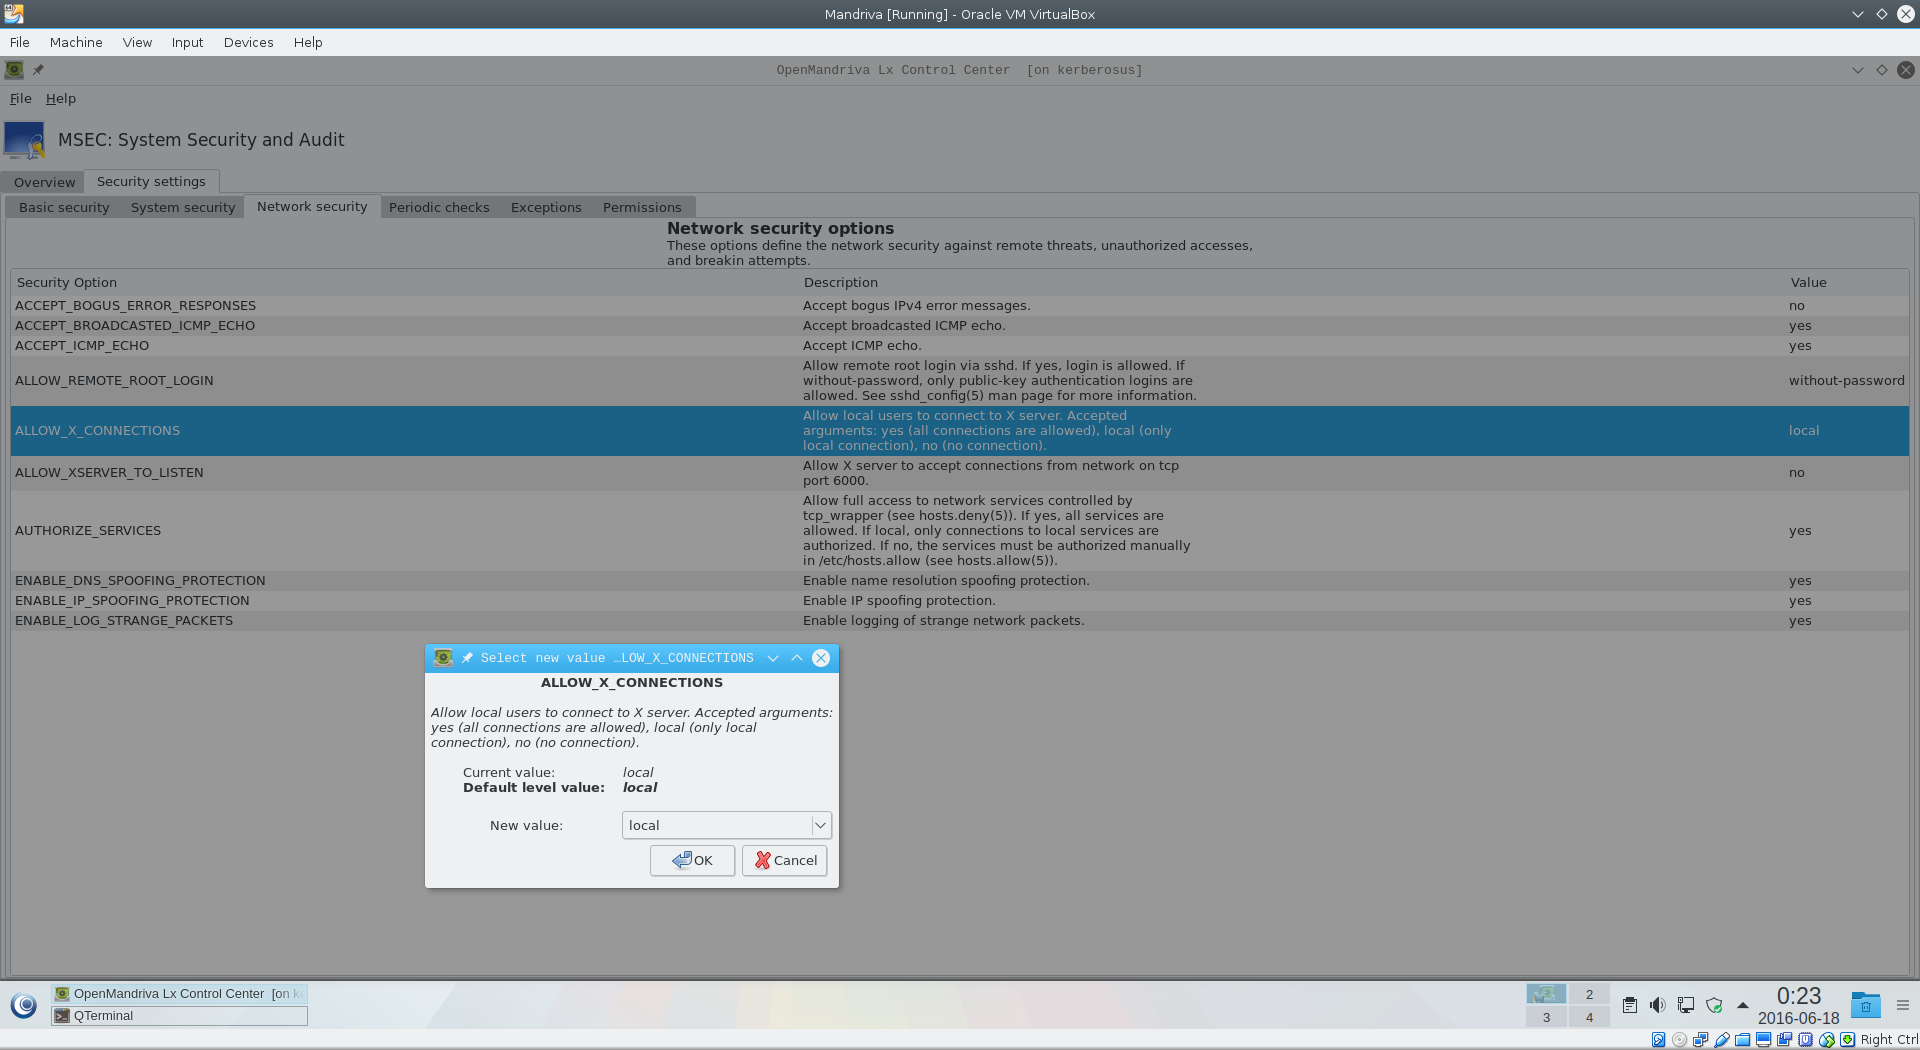Click VirtualBox CPU virtualization status icon
The width and height of the screenshot is (1920, 1050).
1805,1040
